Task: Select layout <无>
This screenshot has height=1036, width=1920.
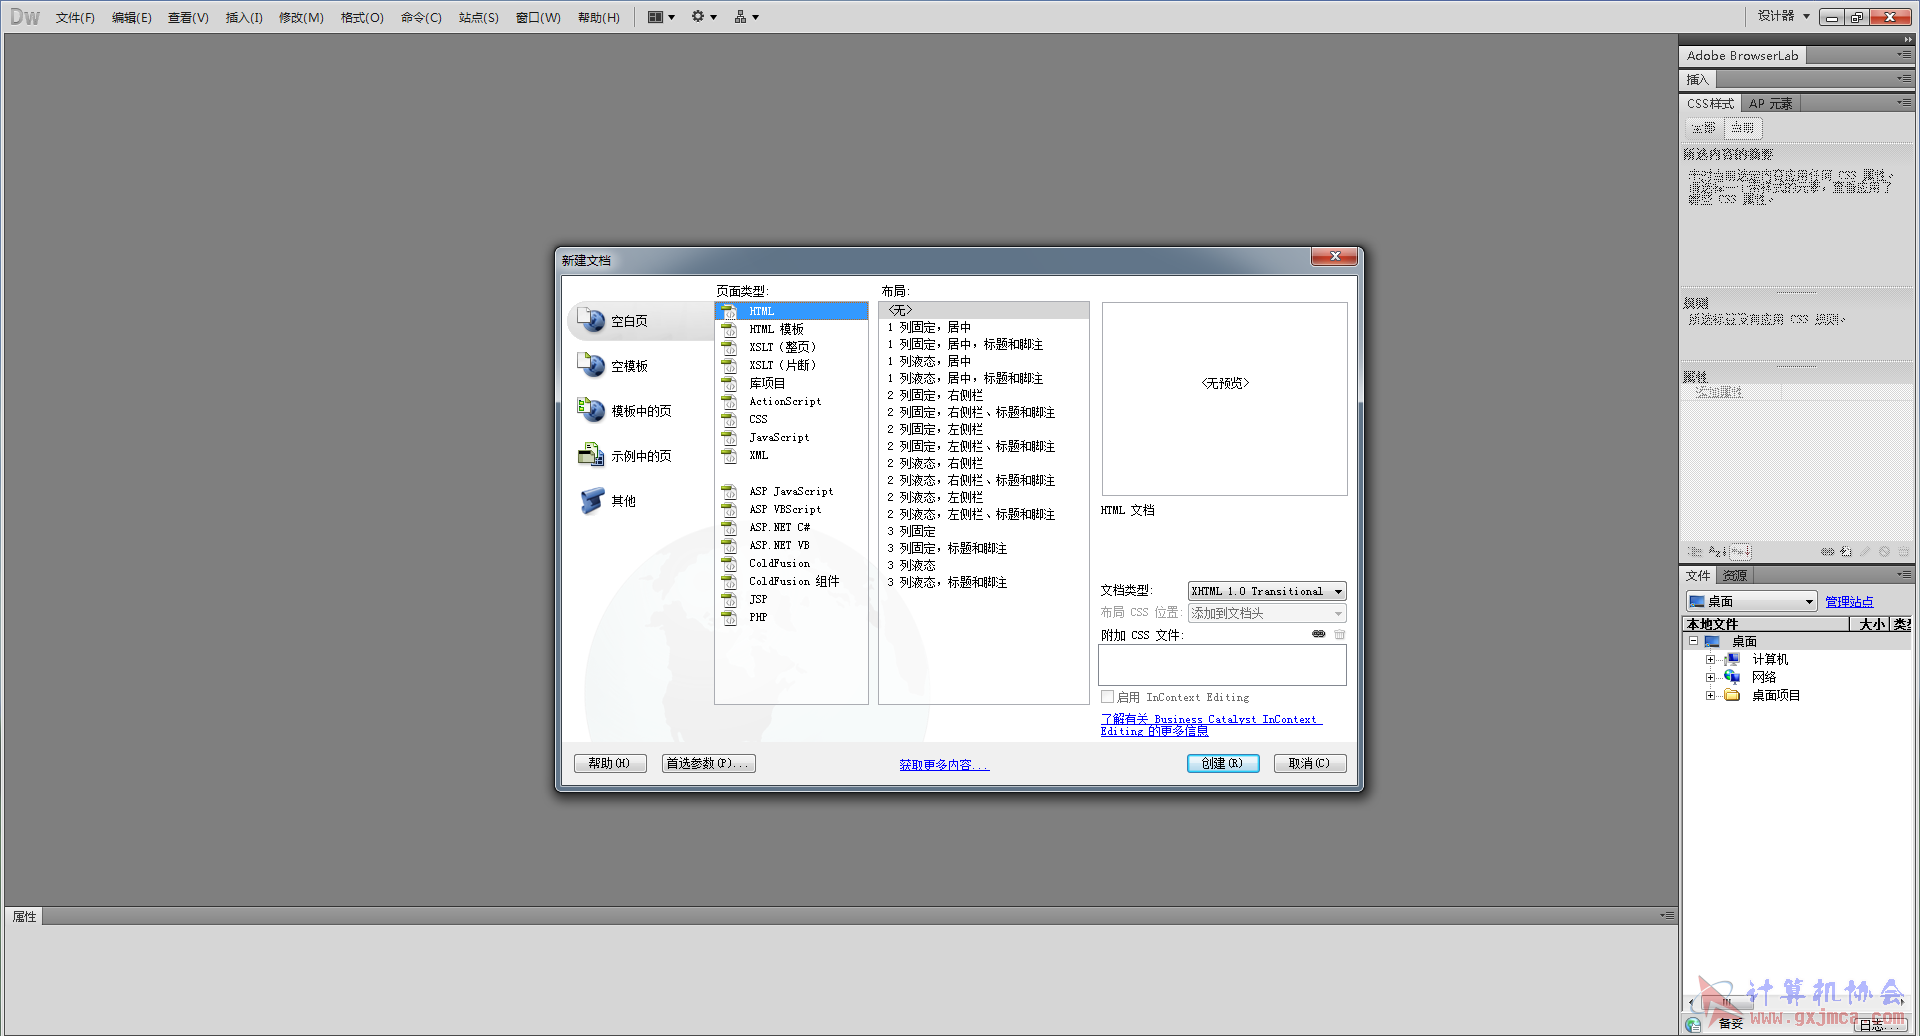Action: (x=983, y=310)
